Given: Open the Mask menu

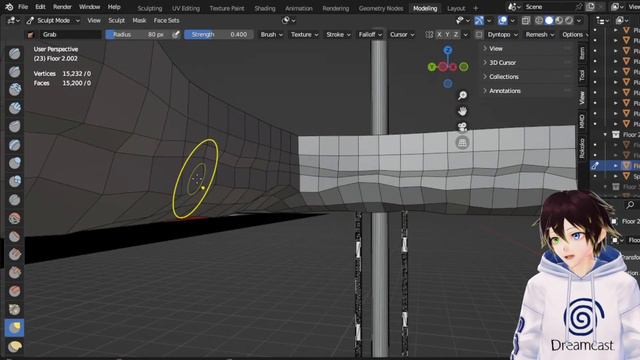Looking at the screenshot, I should point(139,20).
